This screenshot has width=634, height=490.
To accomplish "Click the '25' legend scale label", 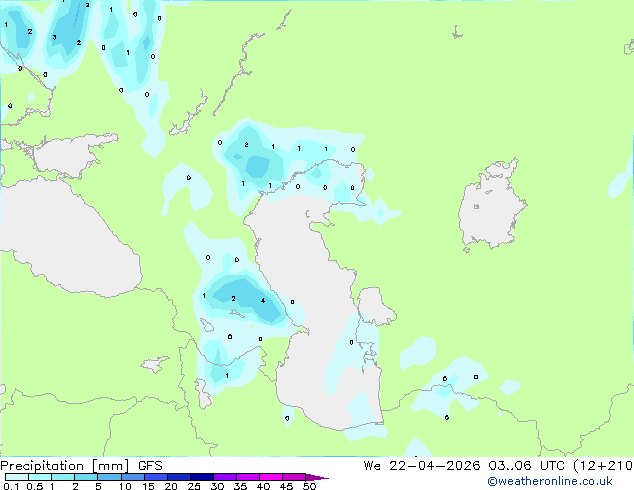I will tap(194, 486).
